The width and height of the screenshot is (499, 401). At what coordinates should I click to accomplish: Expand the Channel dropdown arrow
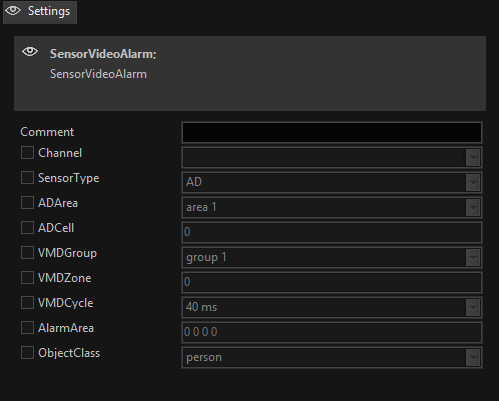(x=473, y=157)
